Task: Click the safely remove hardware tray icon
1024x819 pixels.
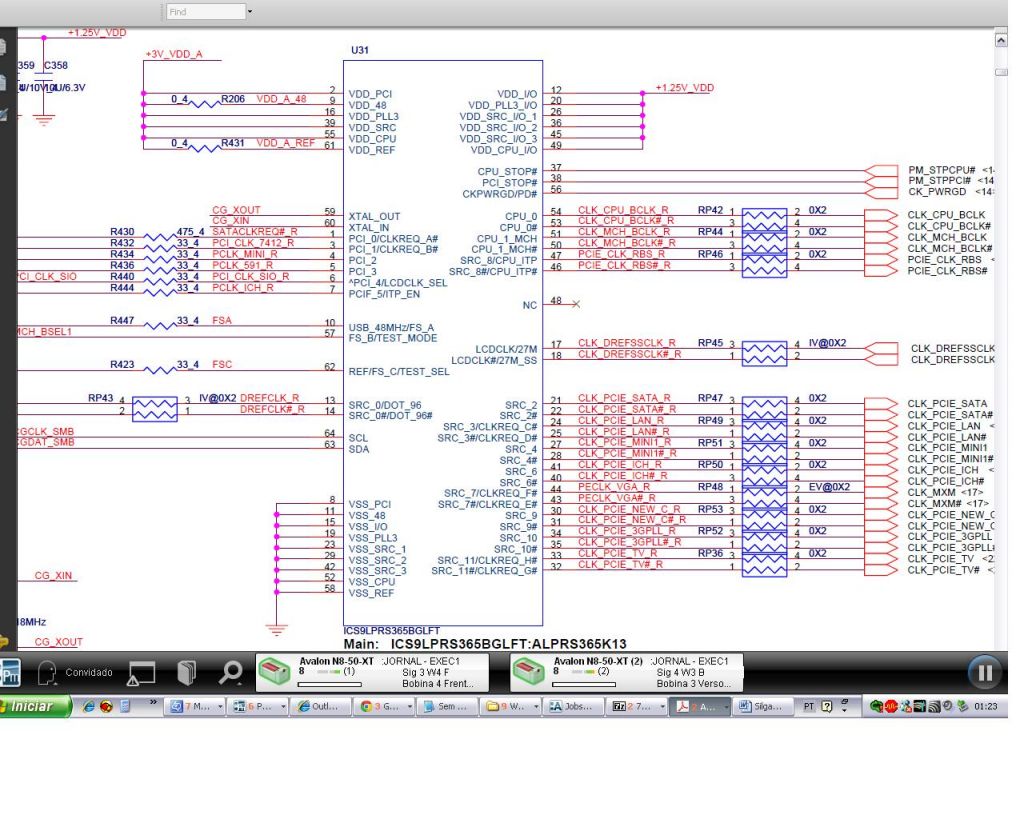Action: click(962, 707)
